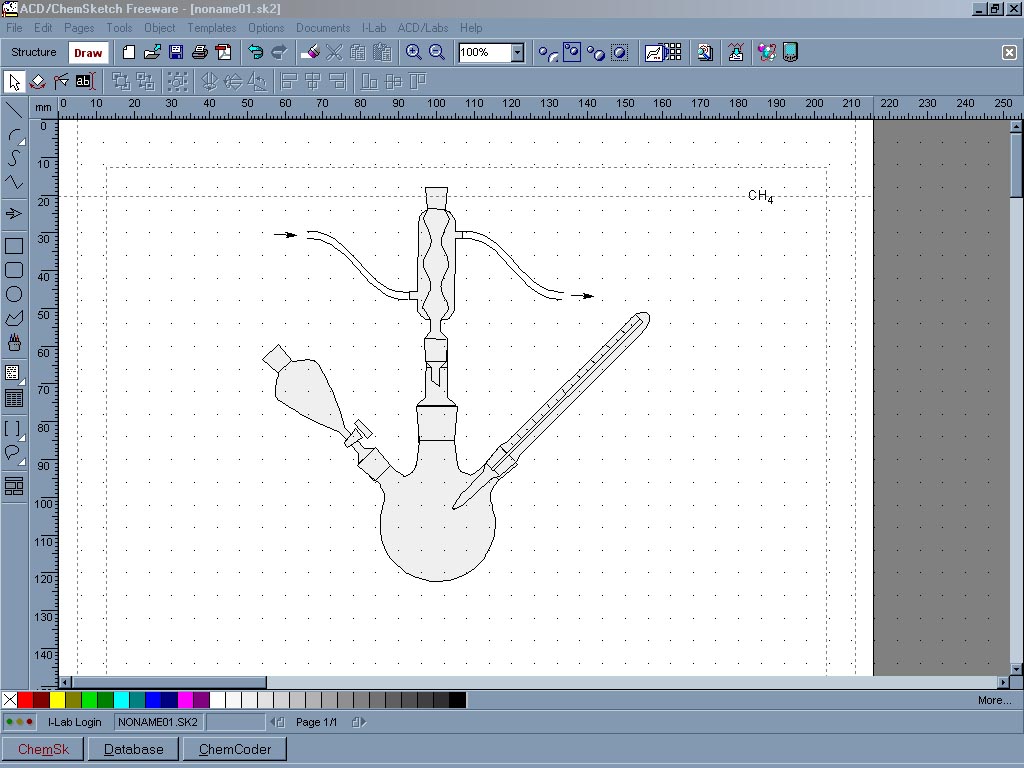Undo the last action
Image resolution: width=1024 pixels, height=768 pixels.
point(255,52)
